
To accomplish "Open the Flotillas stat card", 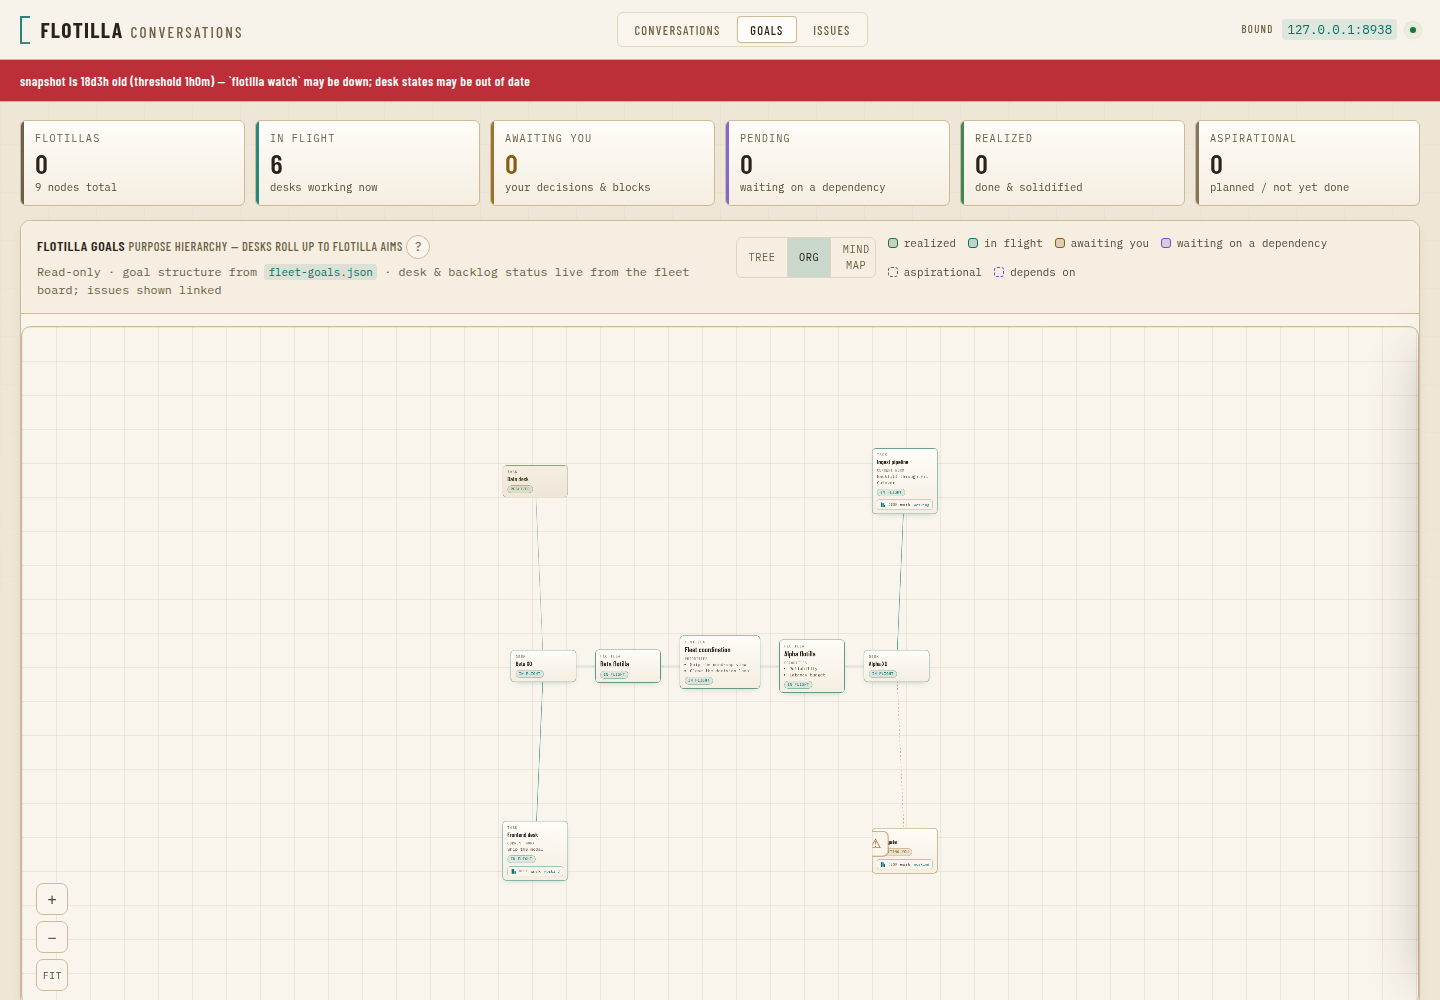I will tap(133, 163).
